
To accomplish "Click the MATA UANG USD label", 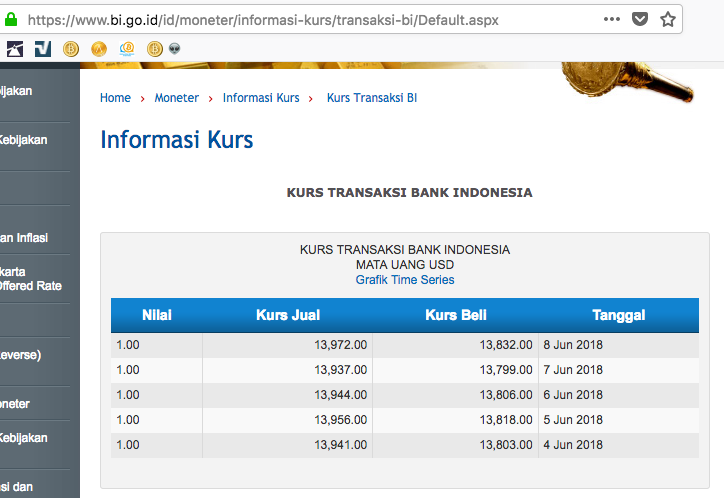I will point(405,265).
